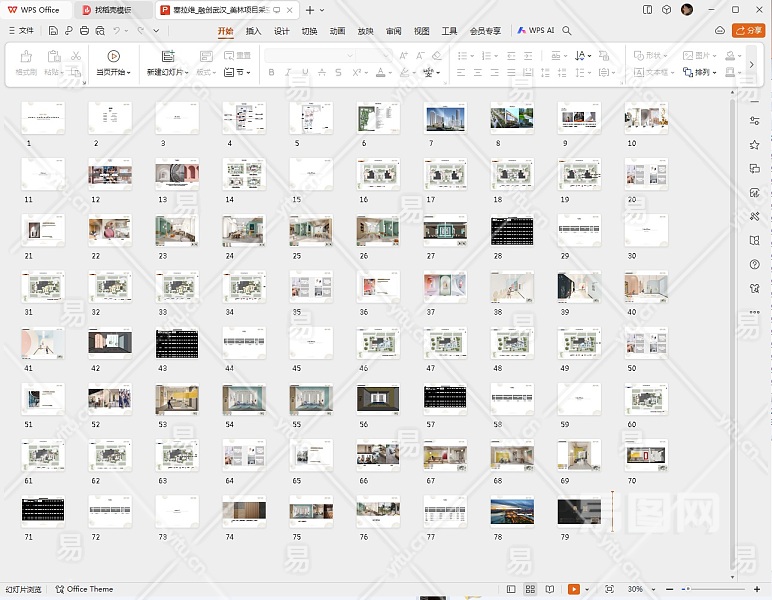Click the fit-to-window icon in status bar
Viewport: 772px width, 600px height.
609,590
